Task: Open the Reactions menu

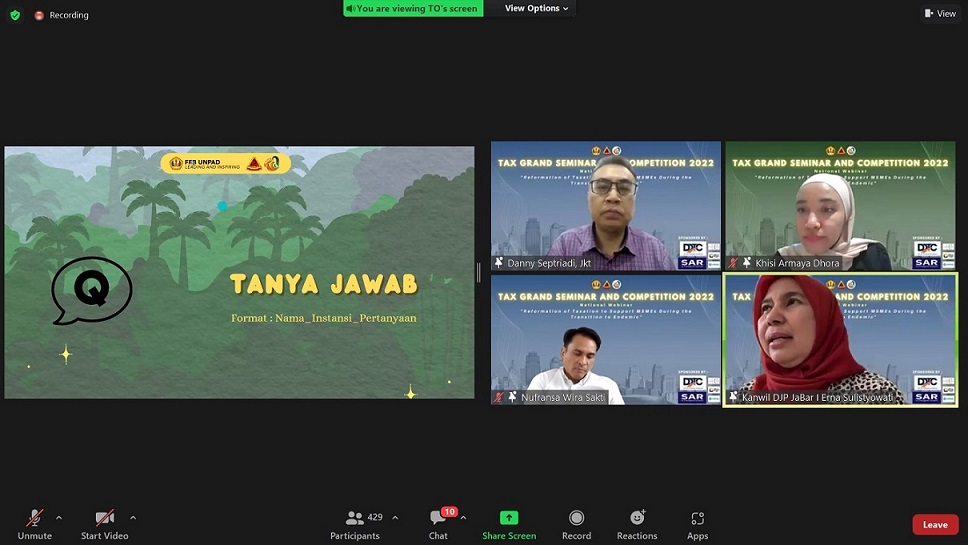Action: pyautogui.click(x=637, y=523)
